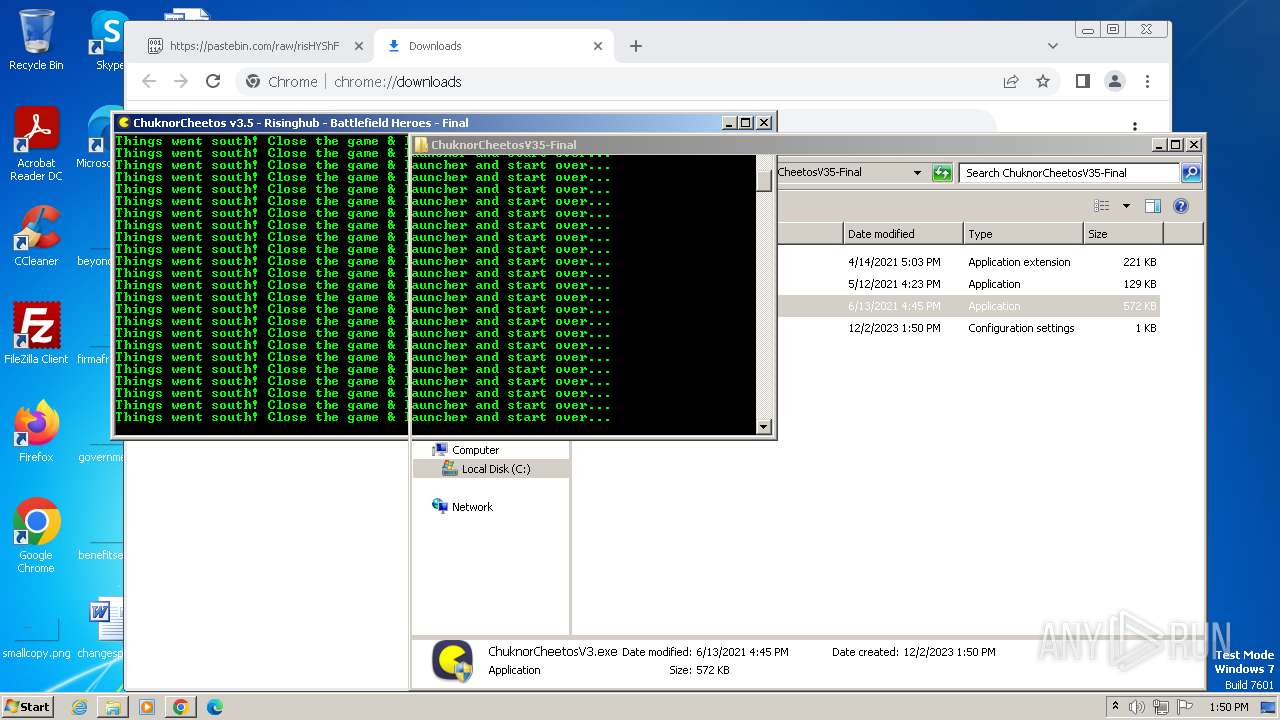The height and width of the screenshot is (720, 1280).
Task: Launch Firefox from the desktop
Action: pyautogui.click(x=36, y=432)
